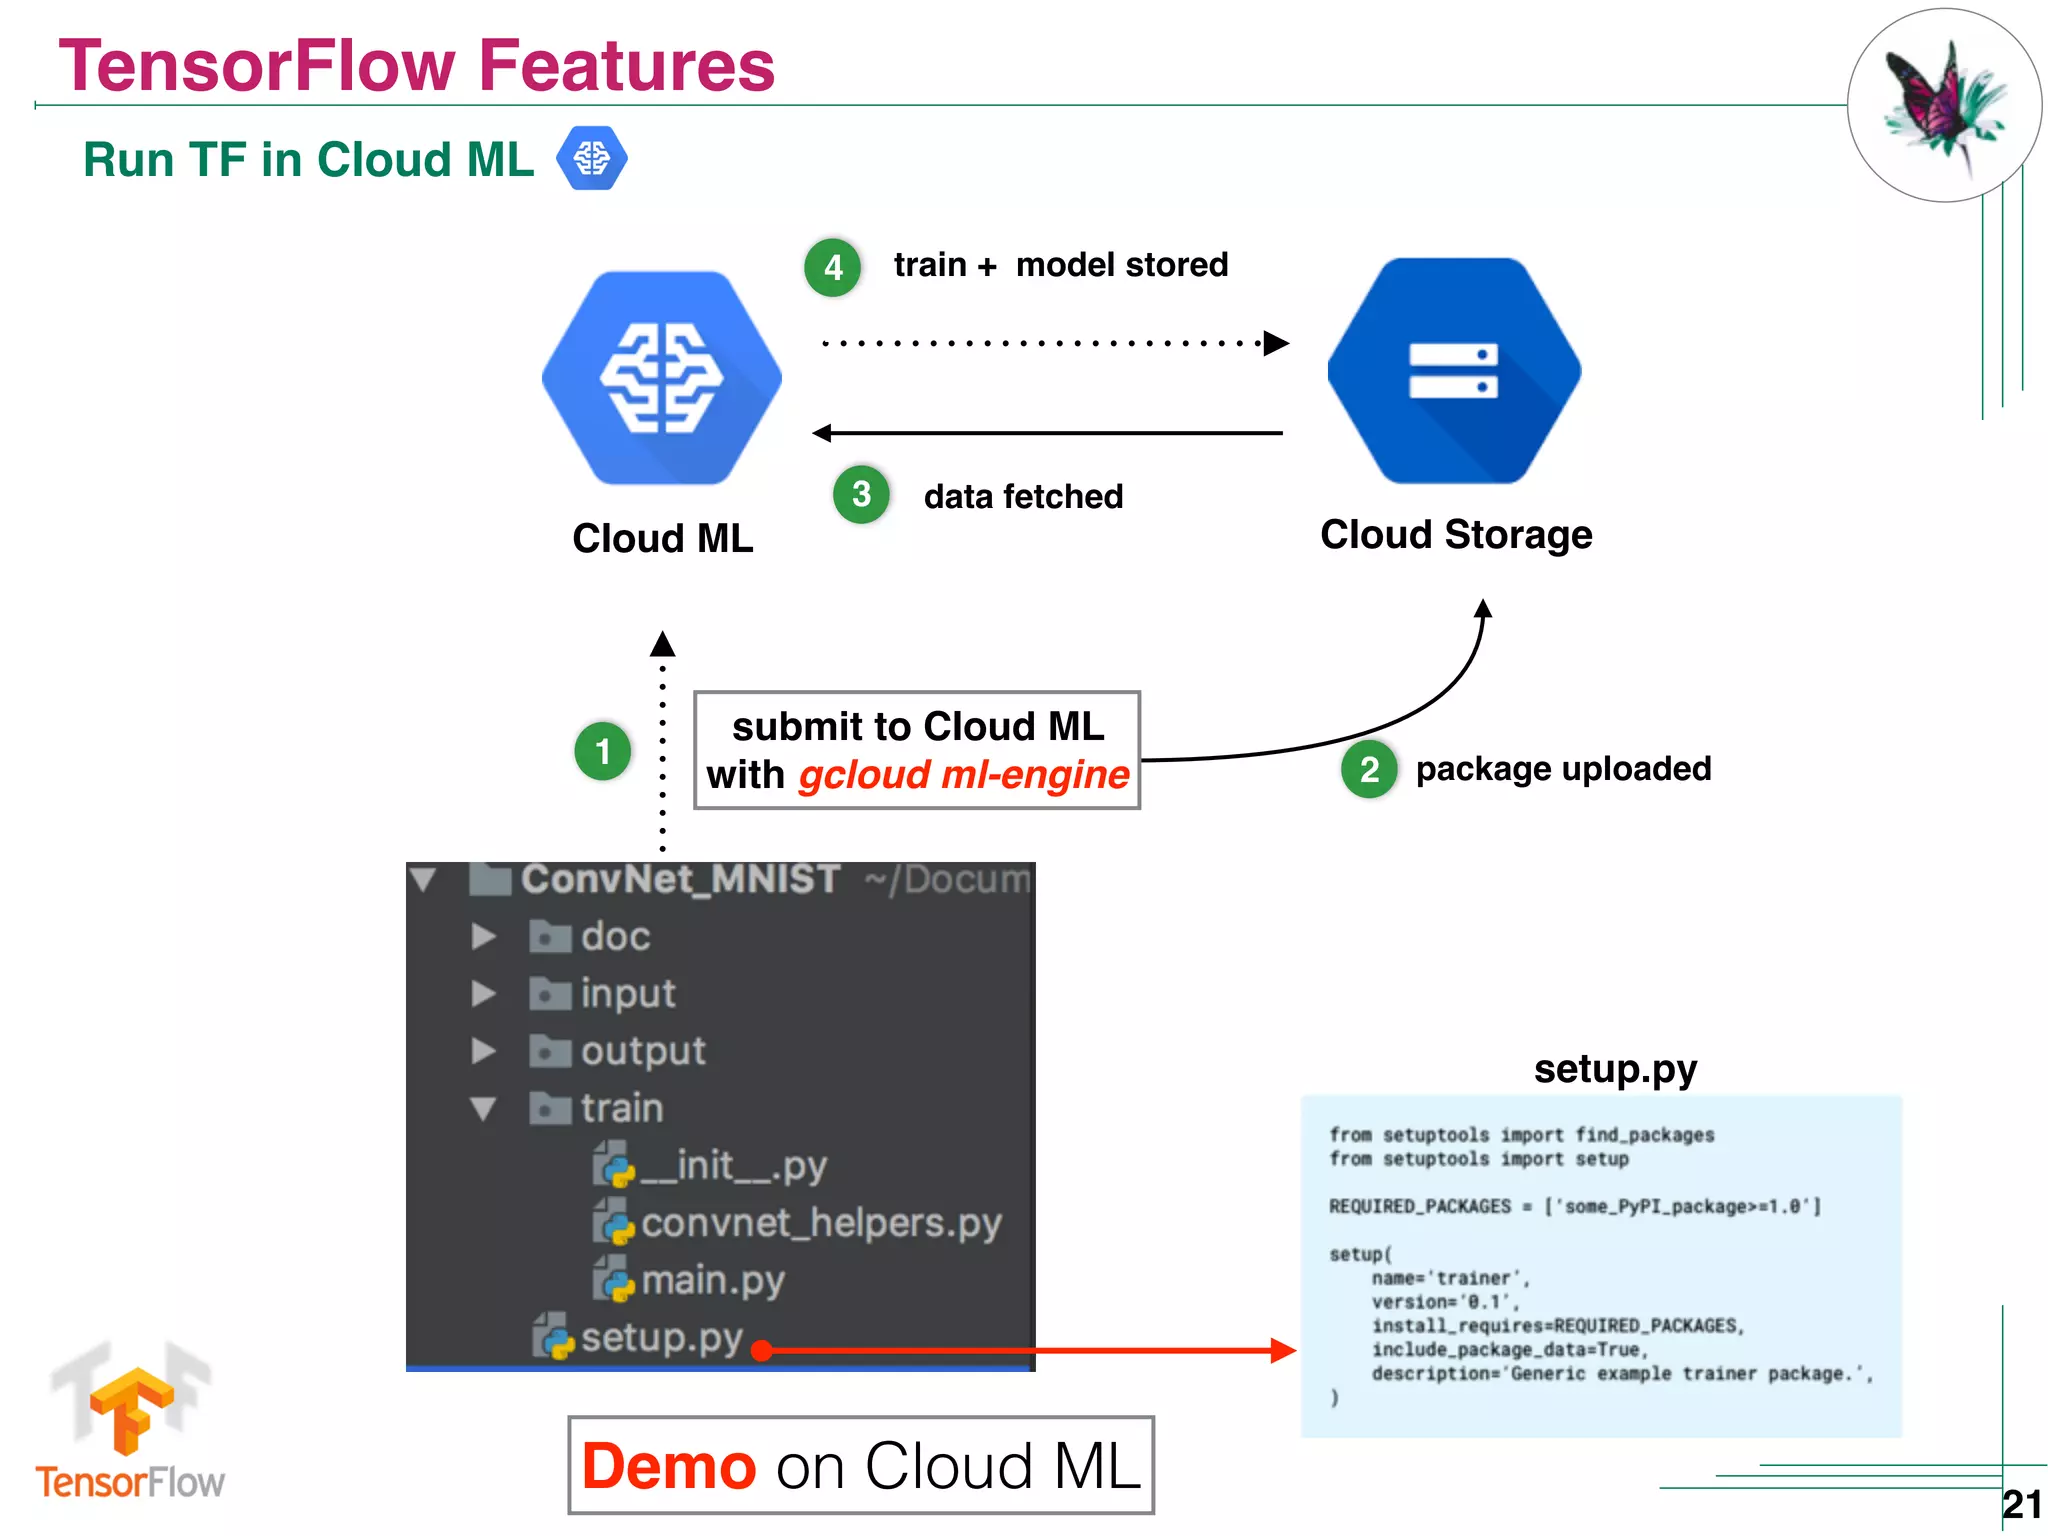Click the Python icon next to main.py
2048x1536 pixels.
click(614, 1280)
